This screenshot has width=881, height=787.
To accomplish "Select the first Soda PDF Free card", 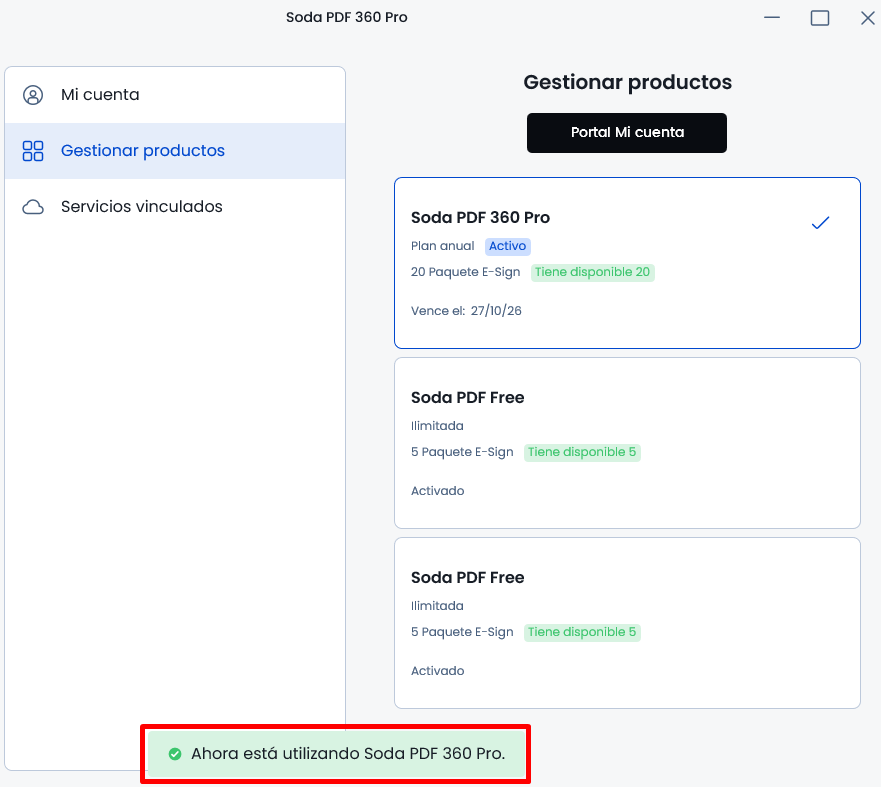I will pyautogui.click(x=627, y=443).
